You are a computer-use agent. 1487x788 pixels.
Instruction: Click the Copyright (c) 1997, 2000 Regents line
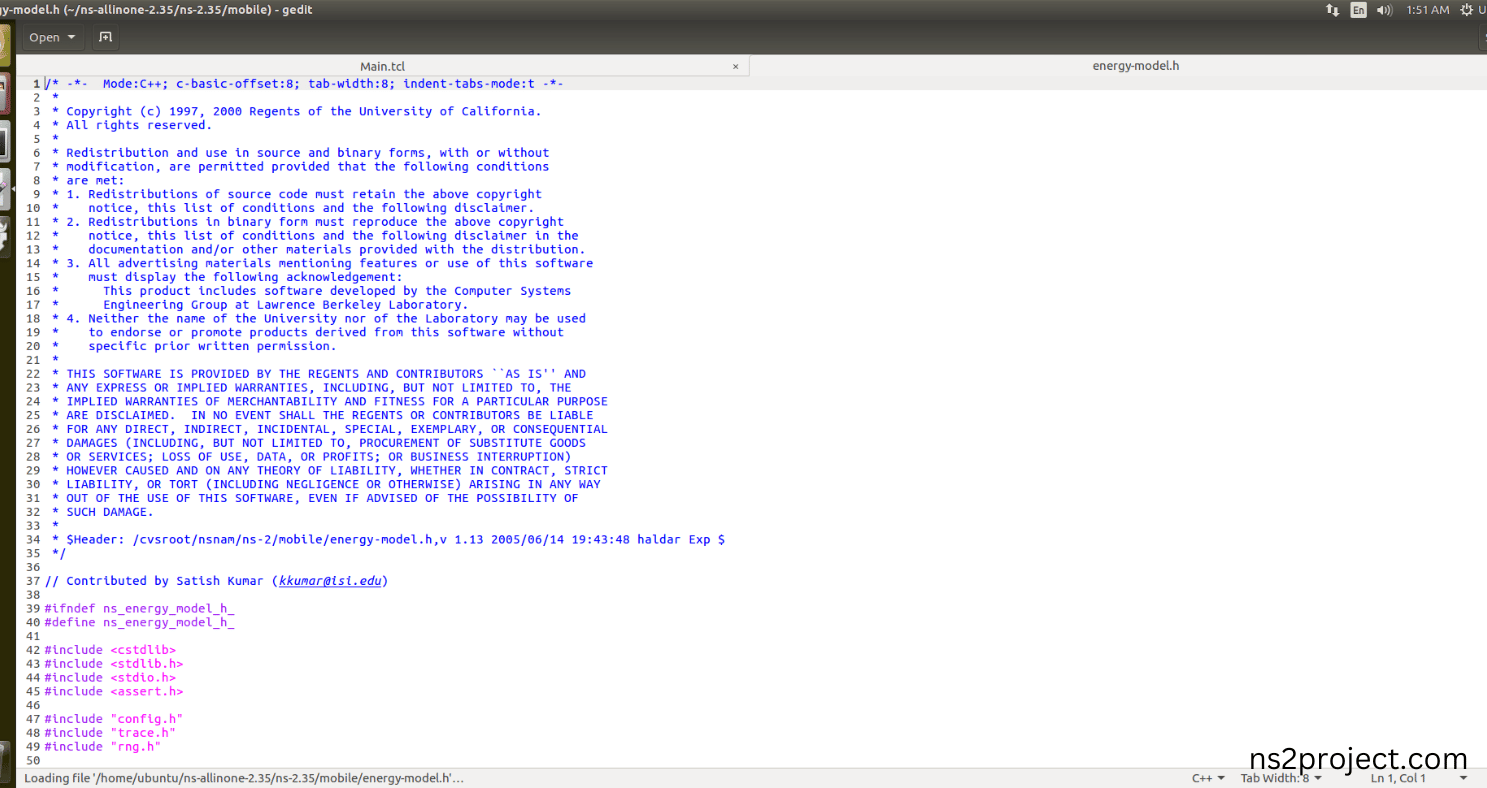(297, 112)
